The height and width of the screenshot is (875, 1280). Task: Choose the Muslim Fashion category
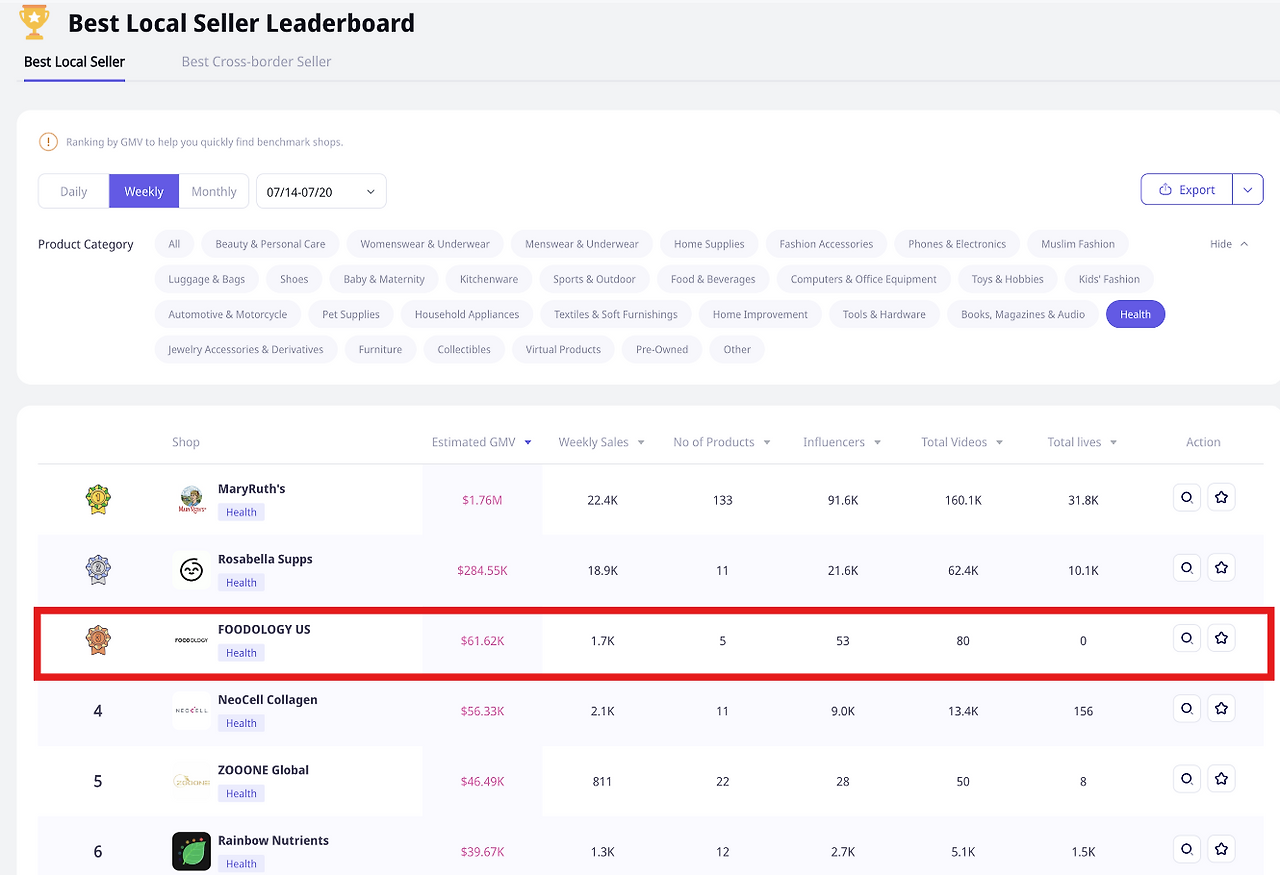[x=1078, y=244]
